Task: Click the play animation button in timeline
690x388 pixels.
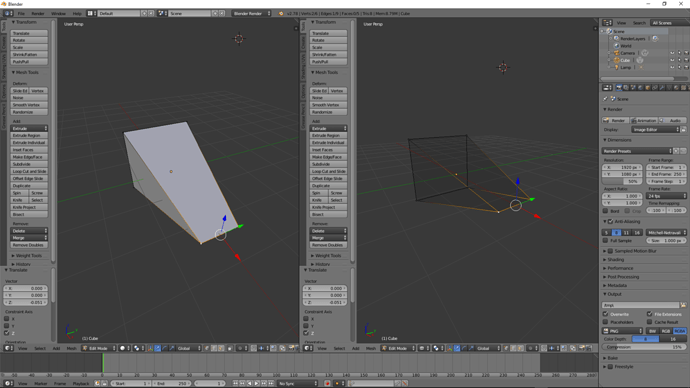Action: [x=257, y=384]
